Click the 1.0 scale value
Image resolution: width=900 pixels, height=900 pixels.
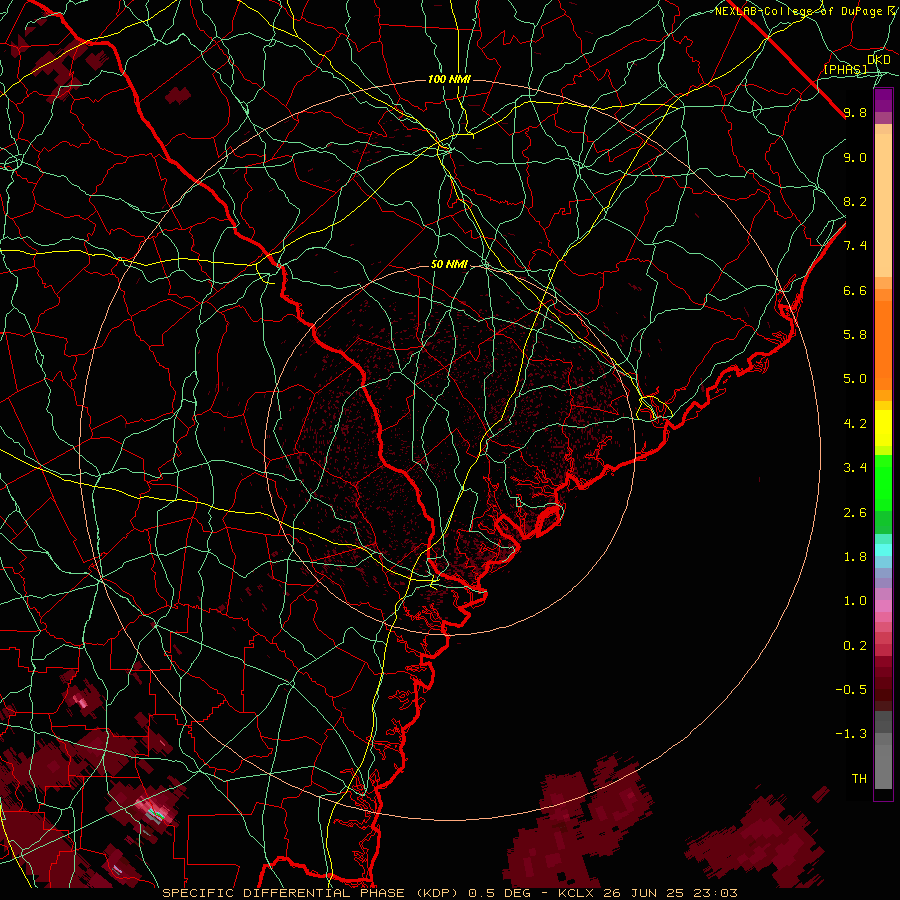pyautogui.click(x=855, y=601)
